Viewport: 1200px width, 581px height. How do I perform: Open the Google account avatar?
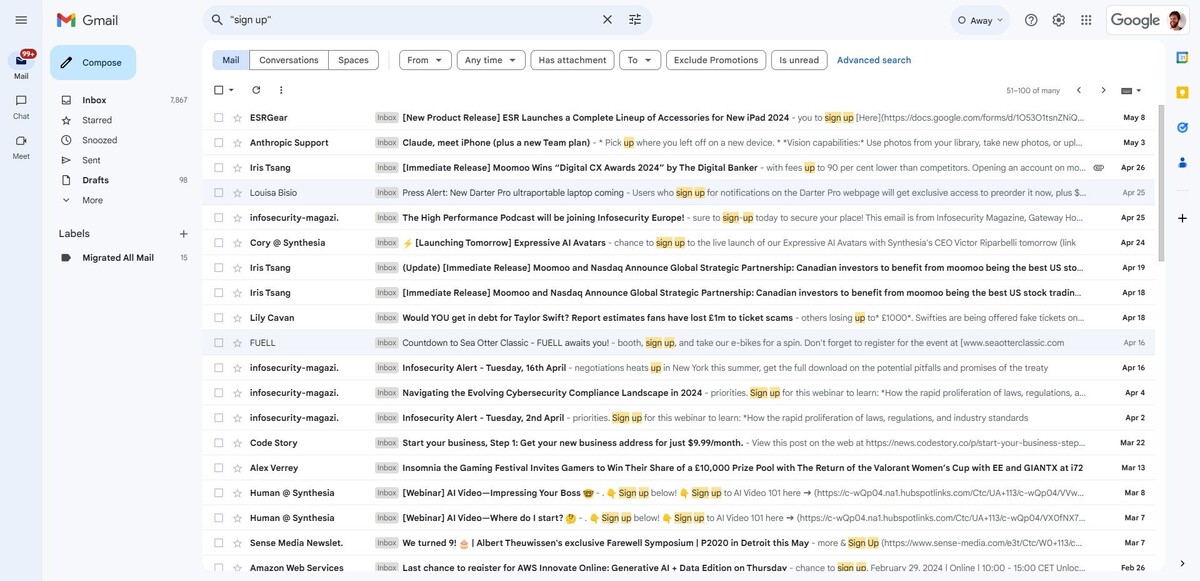pos(1176,20)
